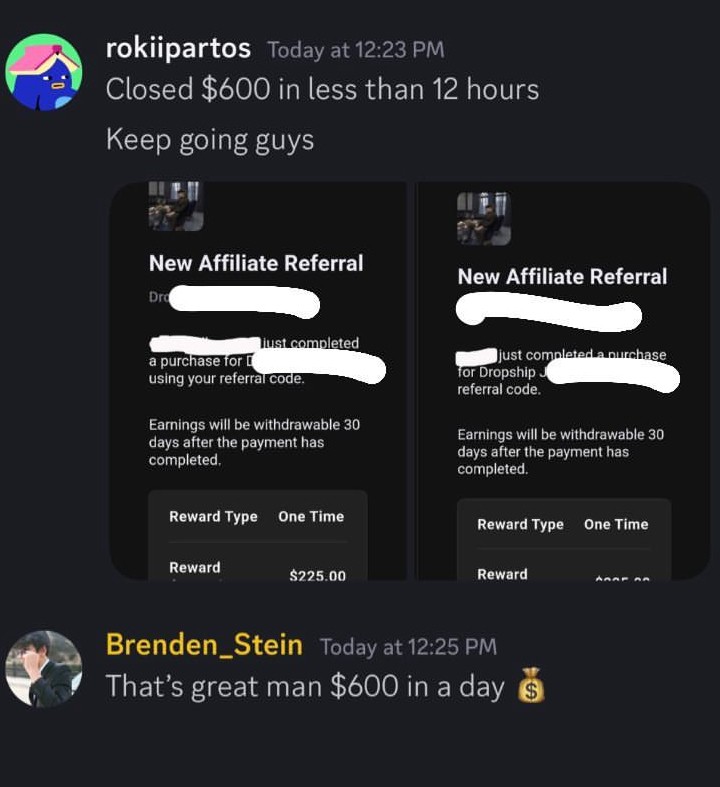Click the left 'New Affiliate Referral' heading
The width and height of the screenshot is (720, 787).
point(256,263)
